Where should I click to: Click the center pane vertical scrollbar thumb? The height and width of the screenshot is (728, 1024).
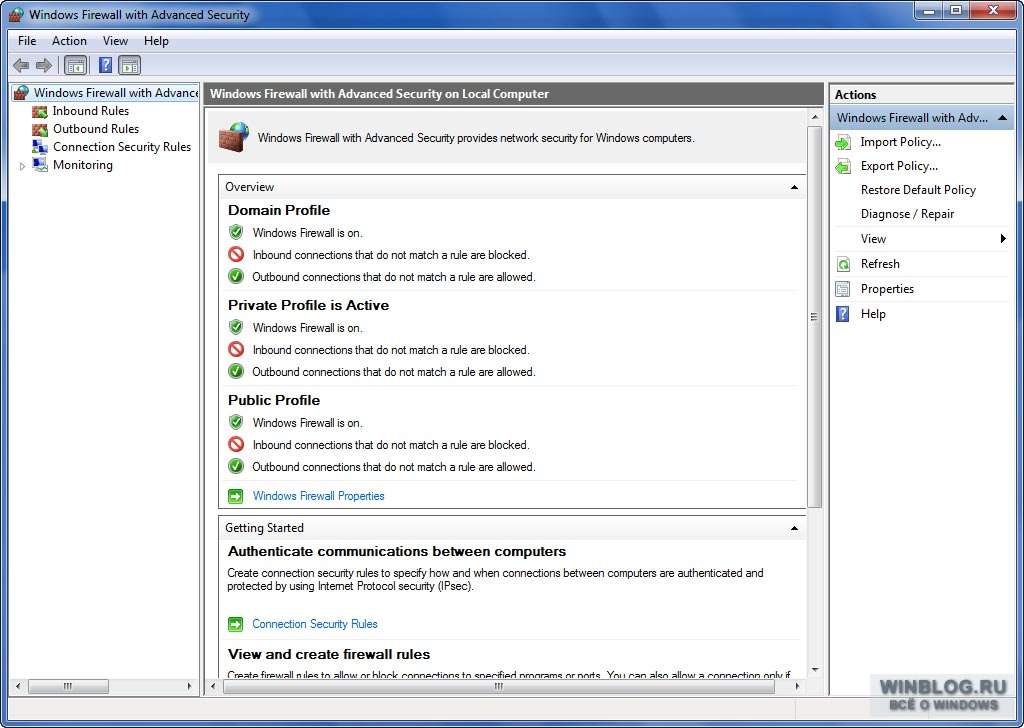814,317
